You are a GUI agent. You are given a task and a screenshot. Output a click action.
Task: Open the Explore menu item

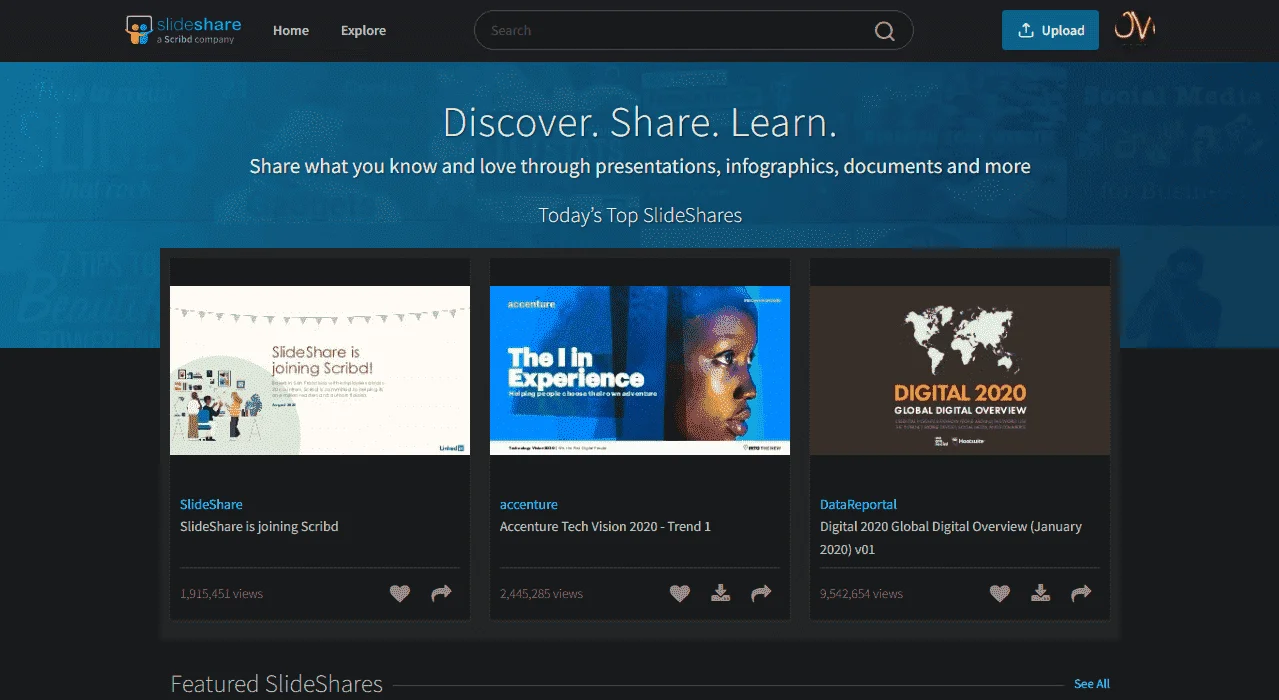363,30
